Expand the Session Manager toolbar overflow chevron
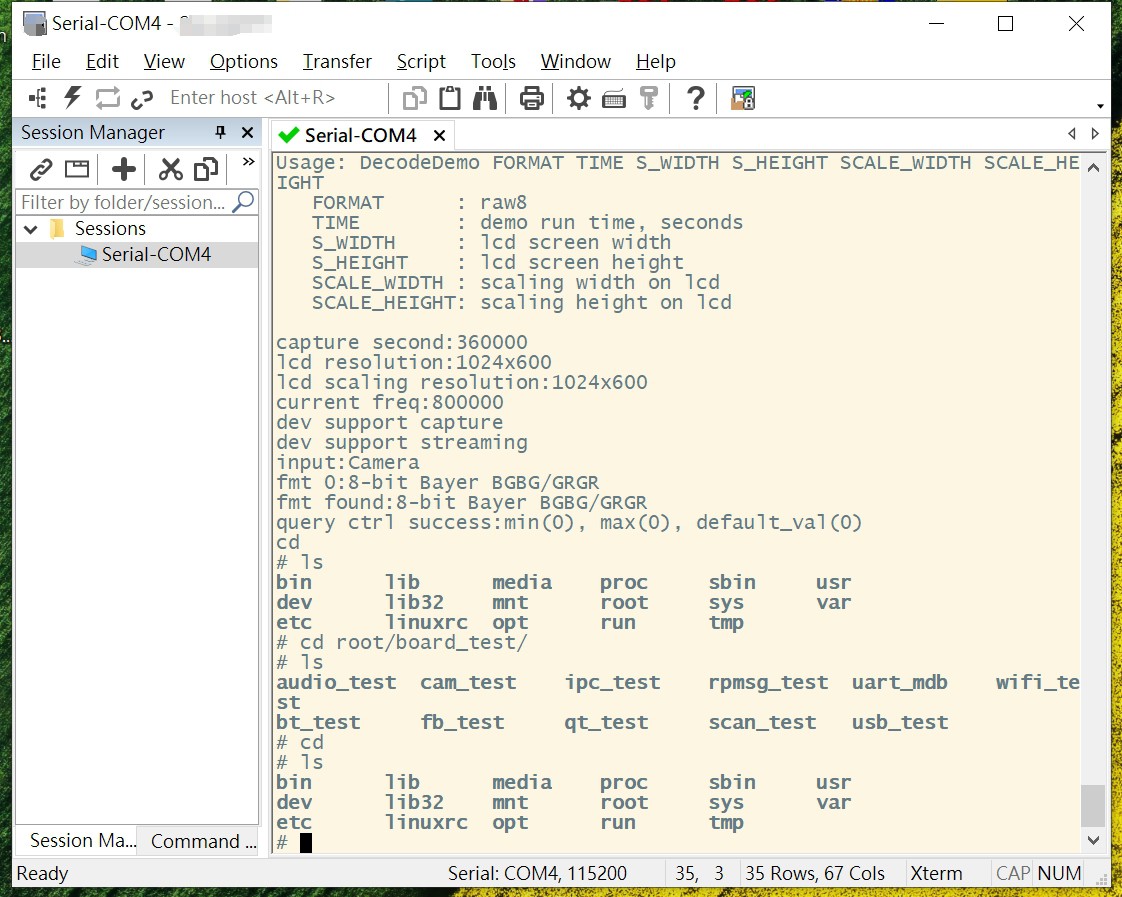Screen dimensions: 1122x897 [x=248, y=163]
